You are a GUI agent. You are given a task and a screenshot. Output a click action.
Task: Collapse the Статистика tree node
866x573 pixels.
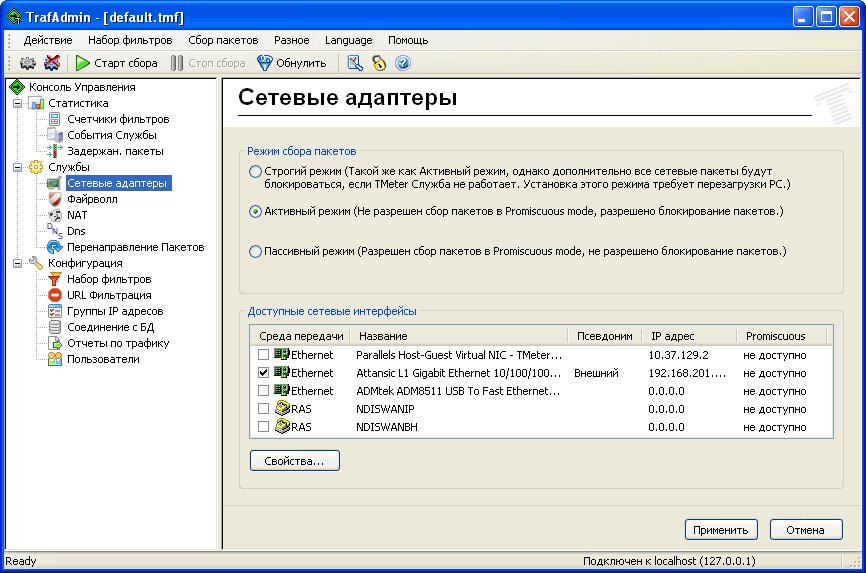click(17, 103)
